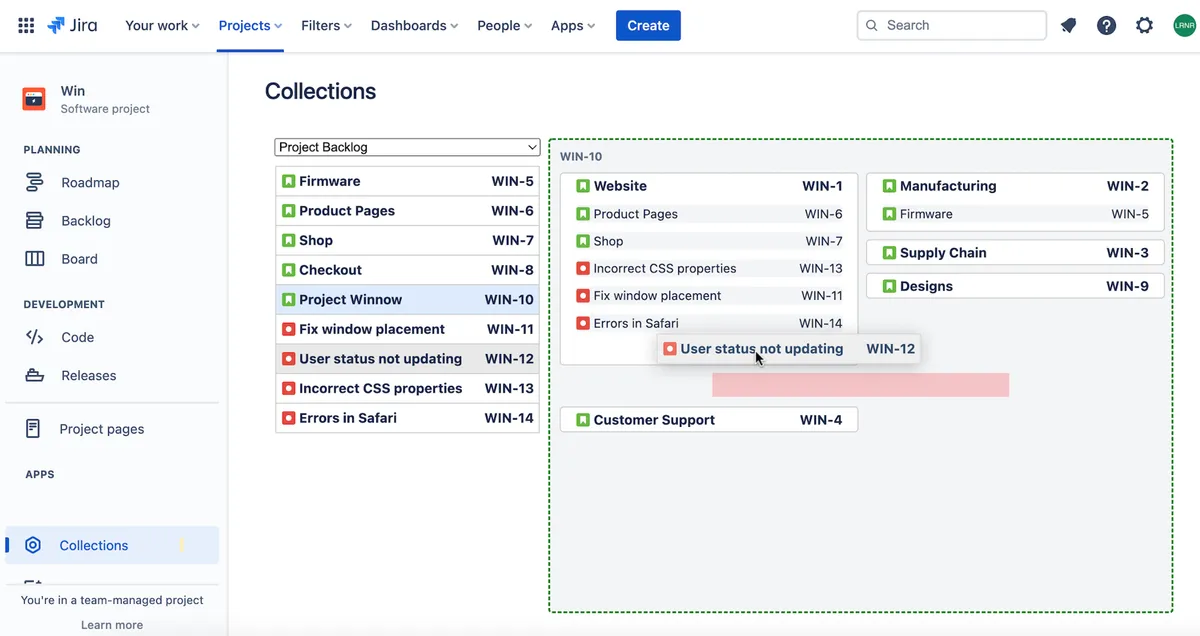The image size is (1200, 636).
Task: Click the Board sidebar icon
Action: (34, 258)
